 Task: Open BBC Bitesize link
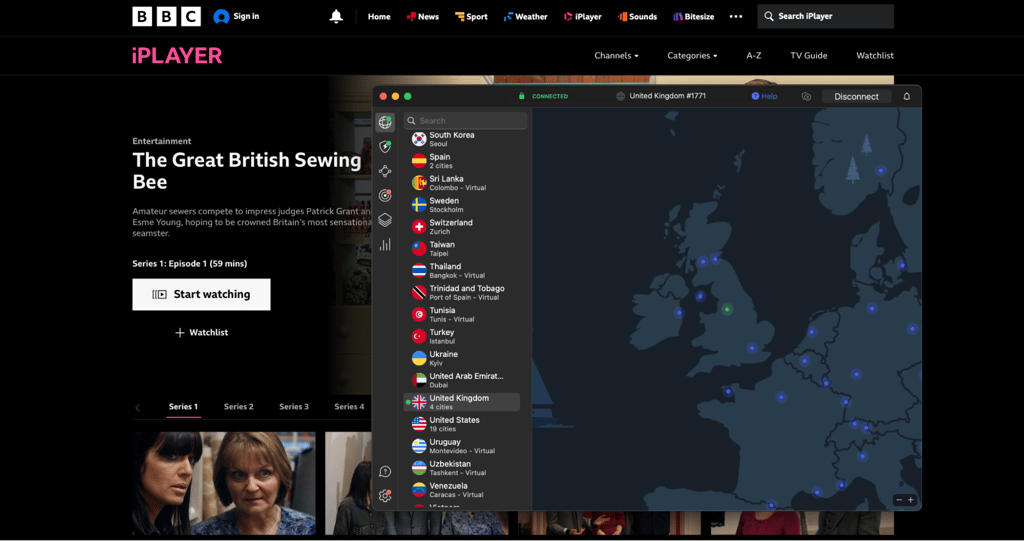pos(694,16)
